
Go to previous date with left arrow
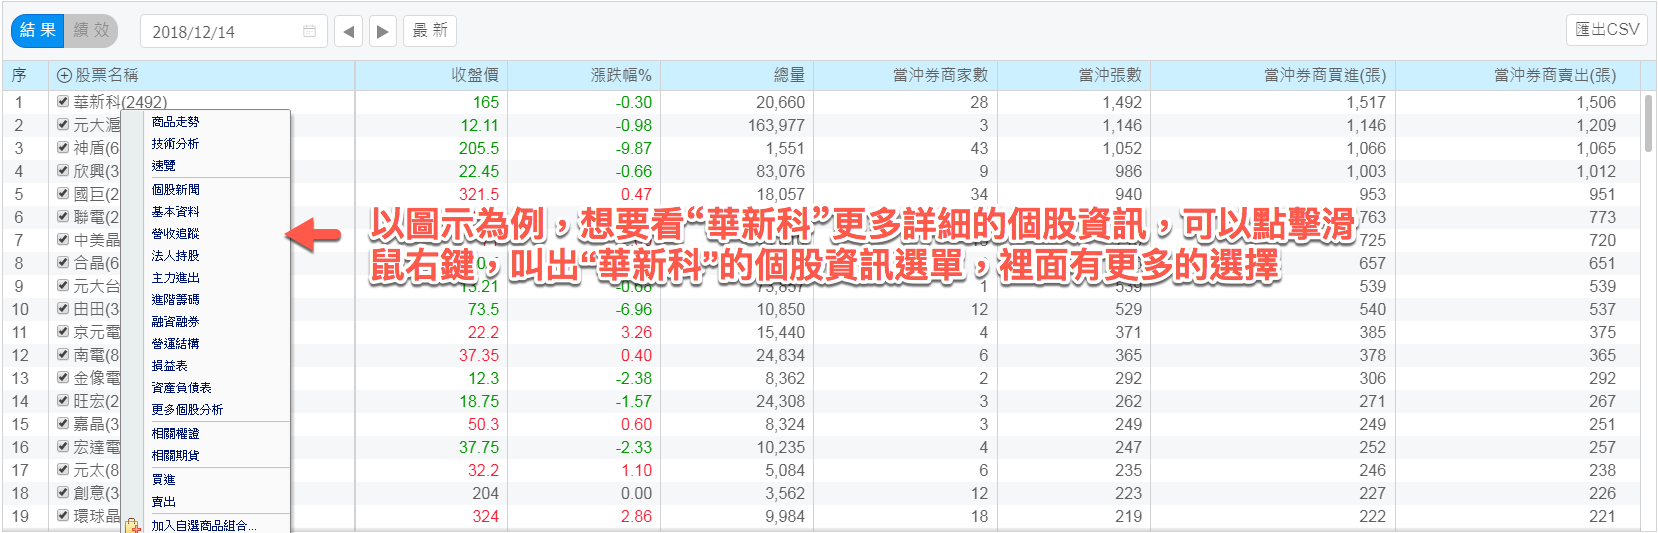(348, 31)
